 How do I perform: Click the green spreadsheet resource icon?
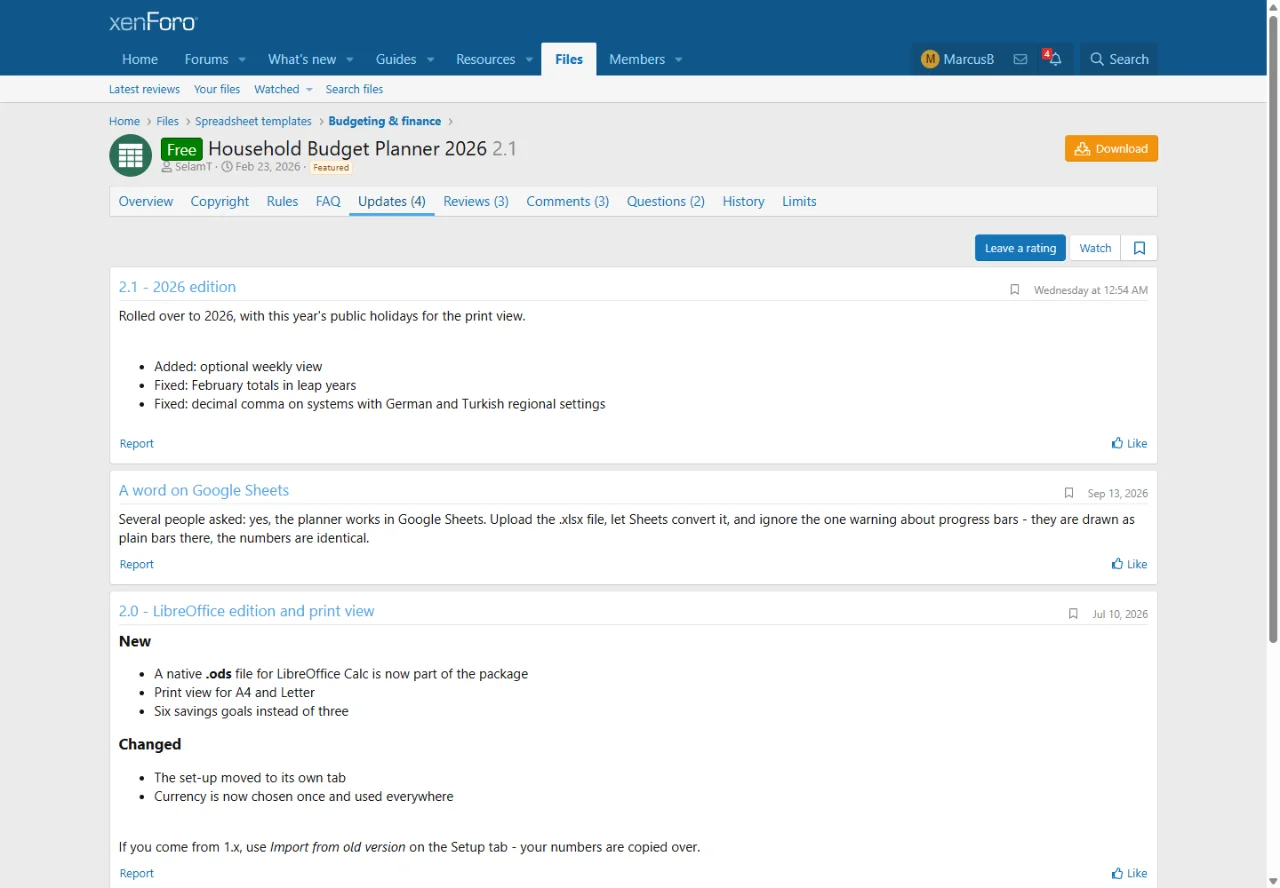tap(130, 155)
